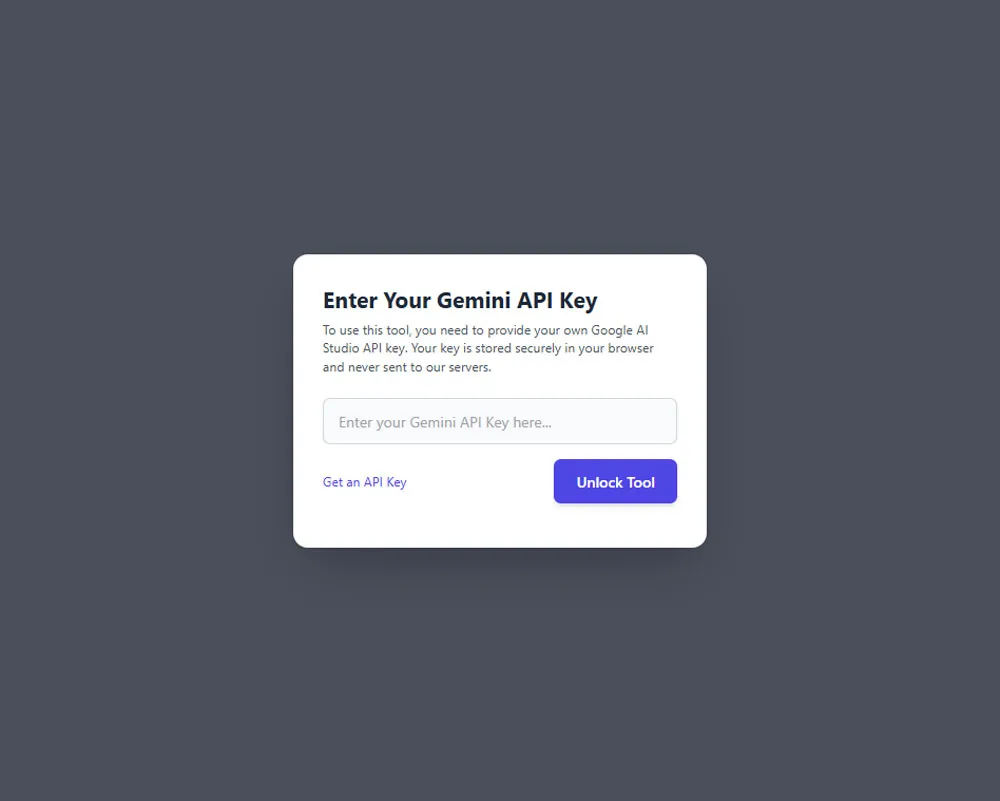1000x801 pixels.
Task: Follow the purple API key link
Action: pyautogui.click(x=364, y=482)
